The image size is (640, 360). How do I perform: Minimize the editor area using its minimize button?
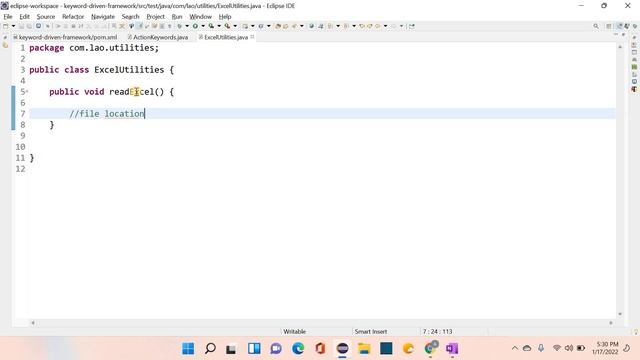(x=616, y=35)
